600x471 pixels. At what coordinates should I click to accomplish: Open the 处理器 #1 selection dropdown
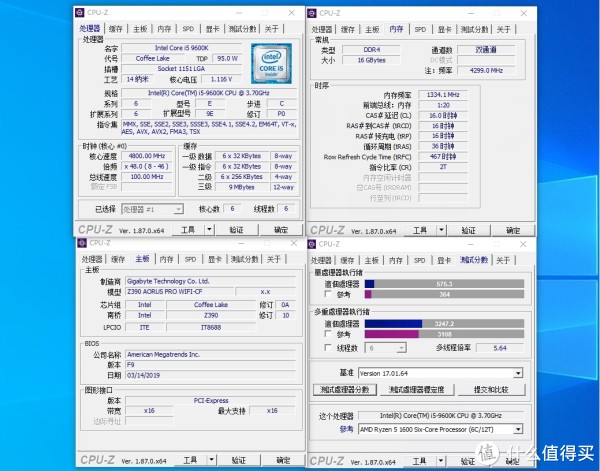pos(178,209)
